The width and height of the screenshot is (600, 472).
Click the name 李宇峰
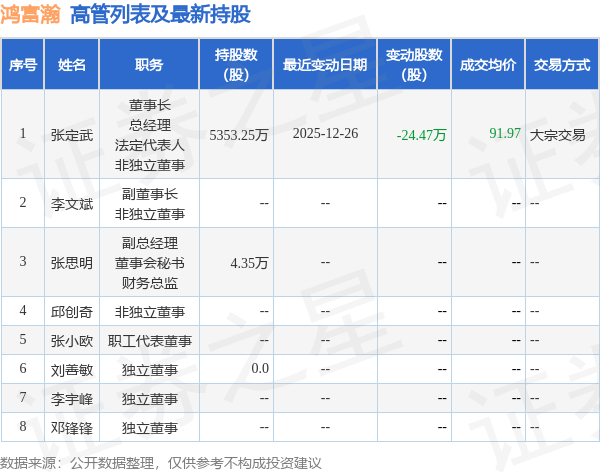[x=72, y=399]
